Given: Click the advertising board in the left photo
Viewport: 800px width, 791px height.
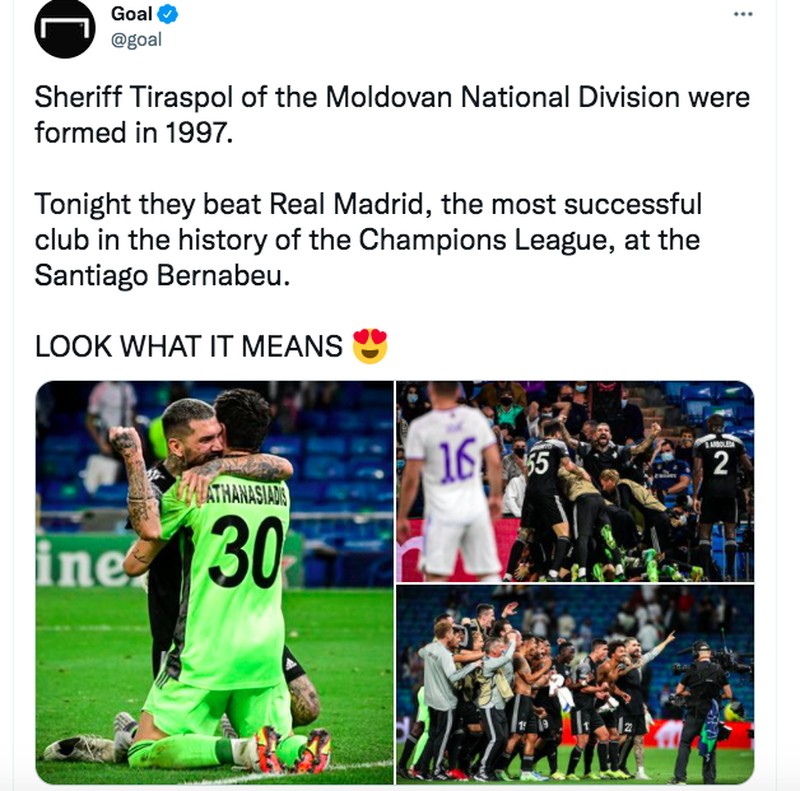Looking at the screenshot, I should [70, 560].
